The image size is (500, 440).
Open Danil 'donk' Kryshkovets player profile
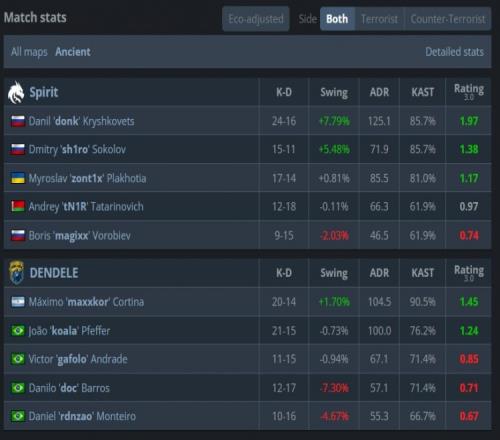(x=81, y=121)
